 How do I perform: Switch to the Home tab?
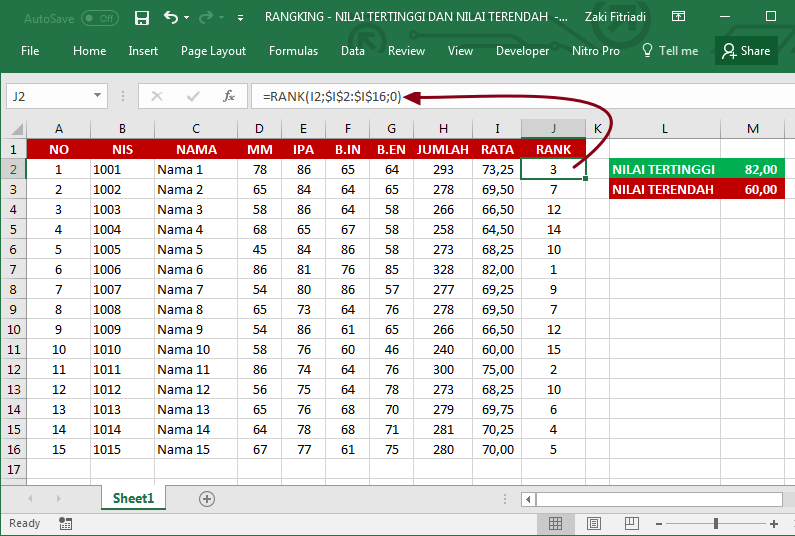90,51
